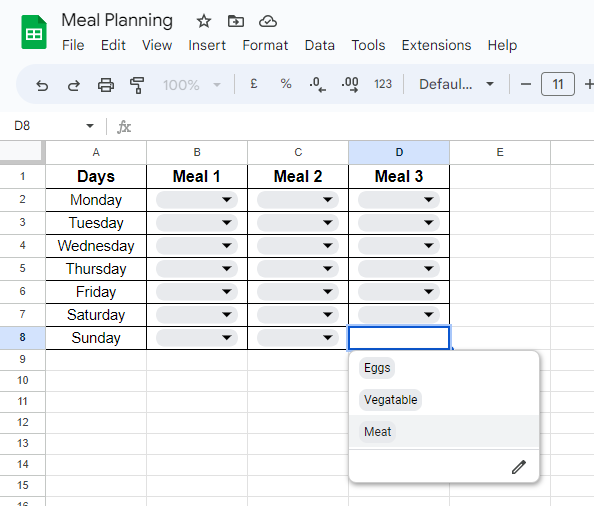Click the Undo arrow in toolbar
Screen dimensions: 594x506
(x=42, y=85)
